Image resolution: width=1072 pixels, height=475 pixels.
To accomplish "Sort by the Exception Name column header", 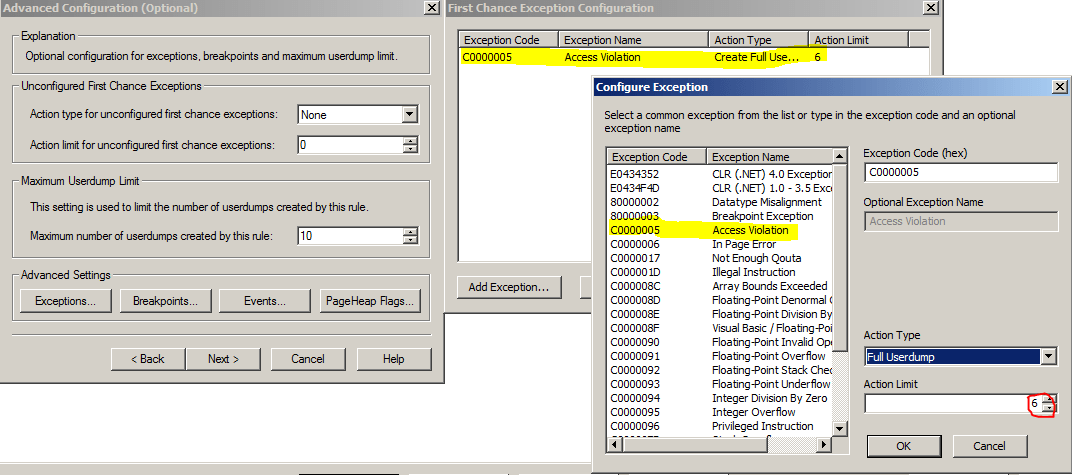I will 770,157.
